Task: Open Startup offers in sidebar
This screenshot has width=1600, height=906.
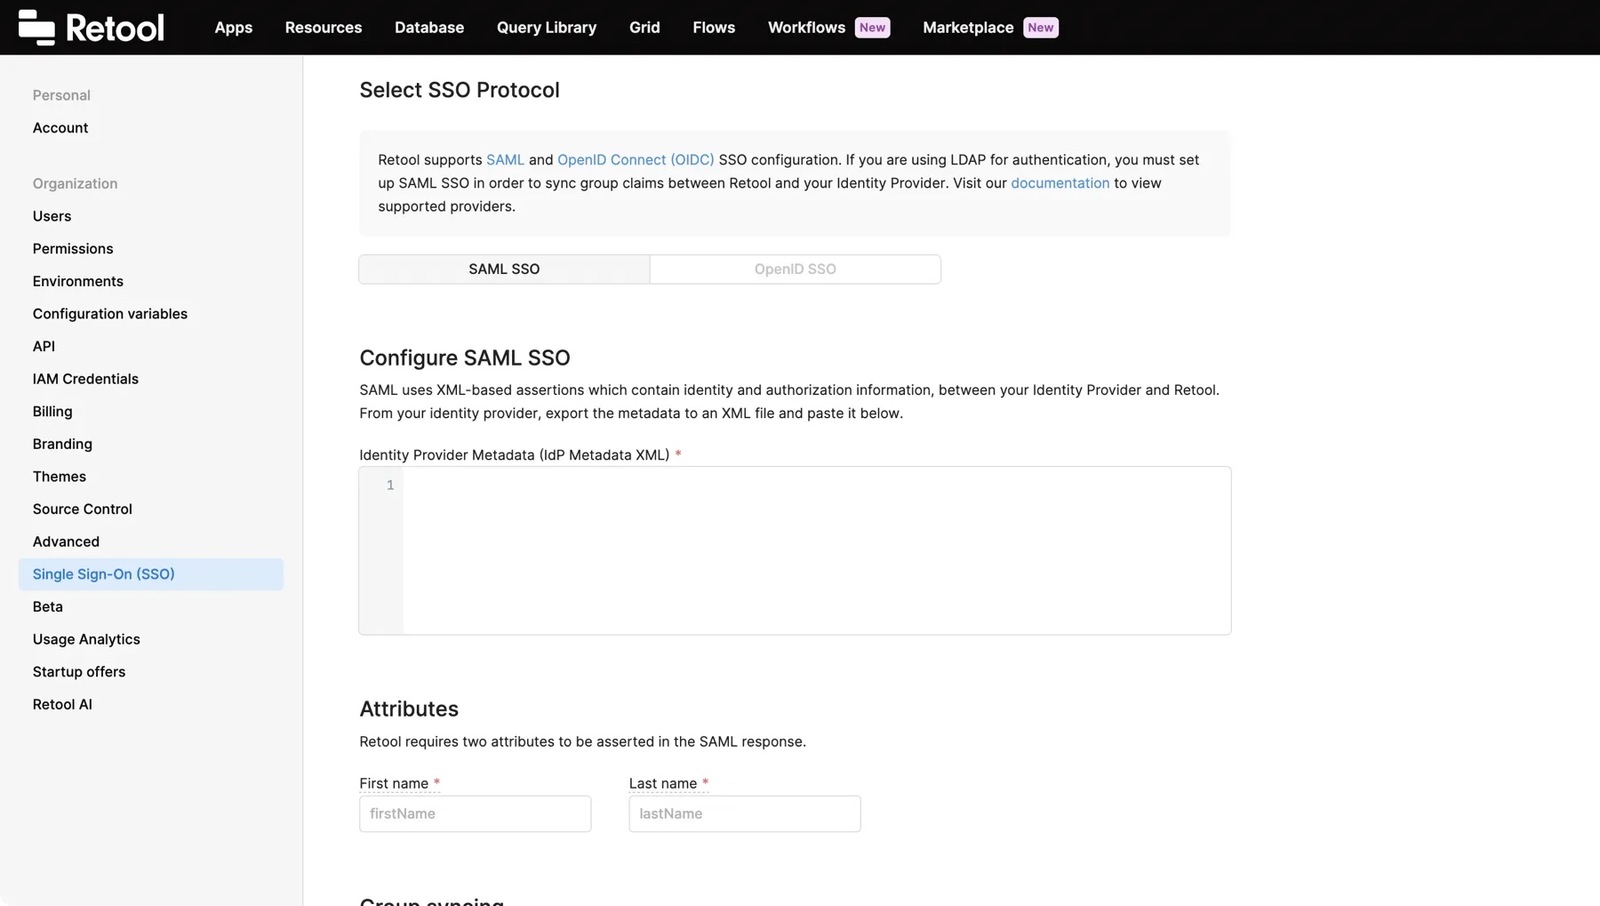Action: (x=79, y=672)
